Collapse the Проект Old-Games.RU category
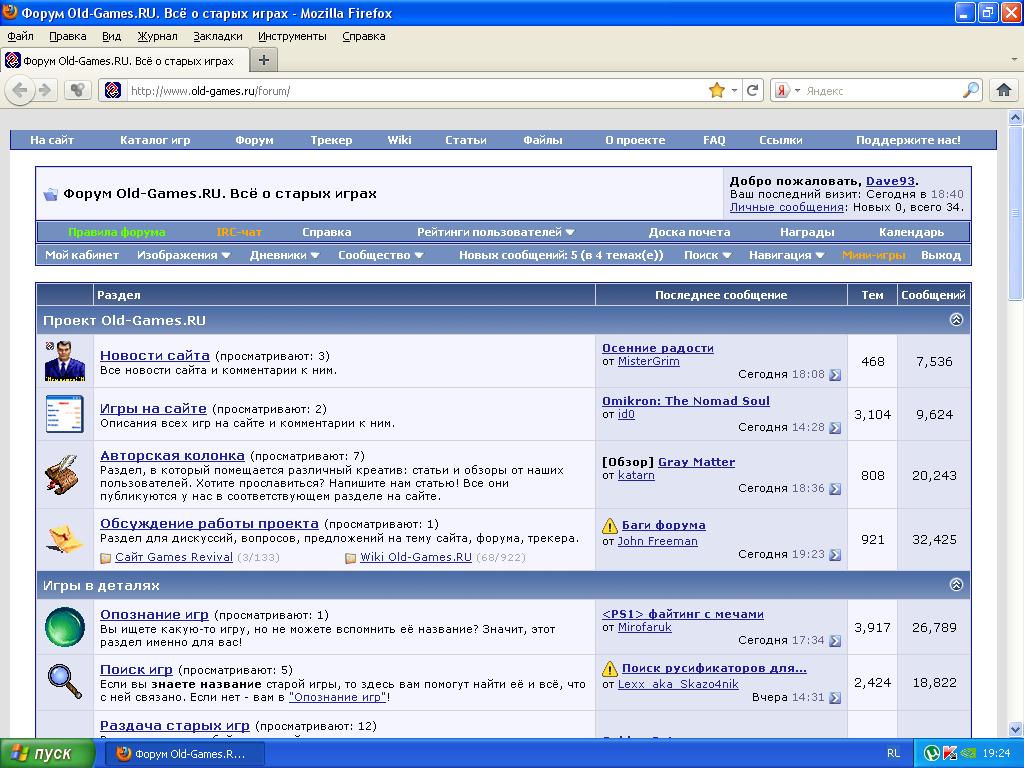The image size is (1024, 768). 956,320
